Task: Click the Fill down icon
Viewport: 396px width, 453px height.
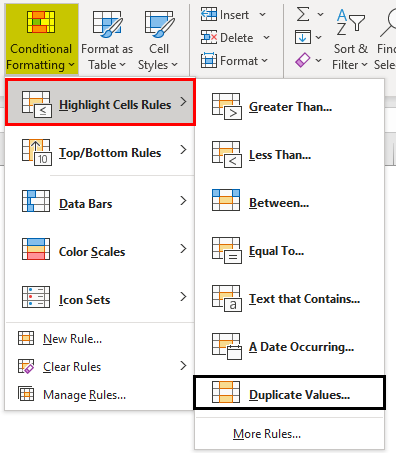Action: click(x=303, y=37)
